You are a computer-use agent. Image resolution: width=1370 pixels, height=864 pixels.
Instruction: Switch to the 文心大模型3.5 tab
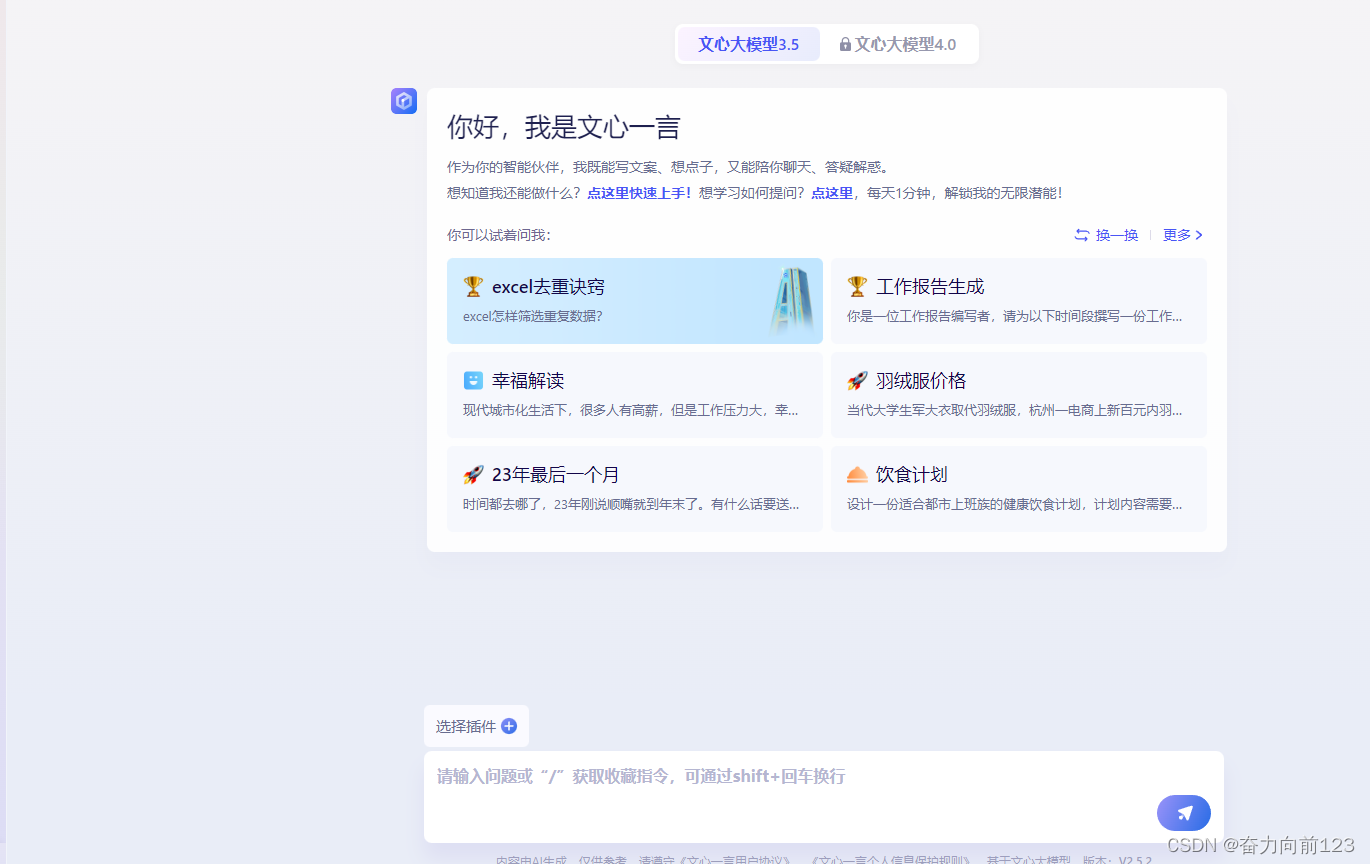click(x=749, y=44)
